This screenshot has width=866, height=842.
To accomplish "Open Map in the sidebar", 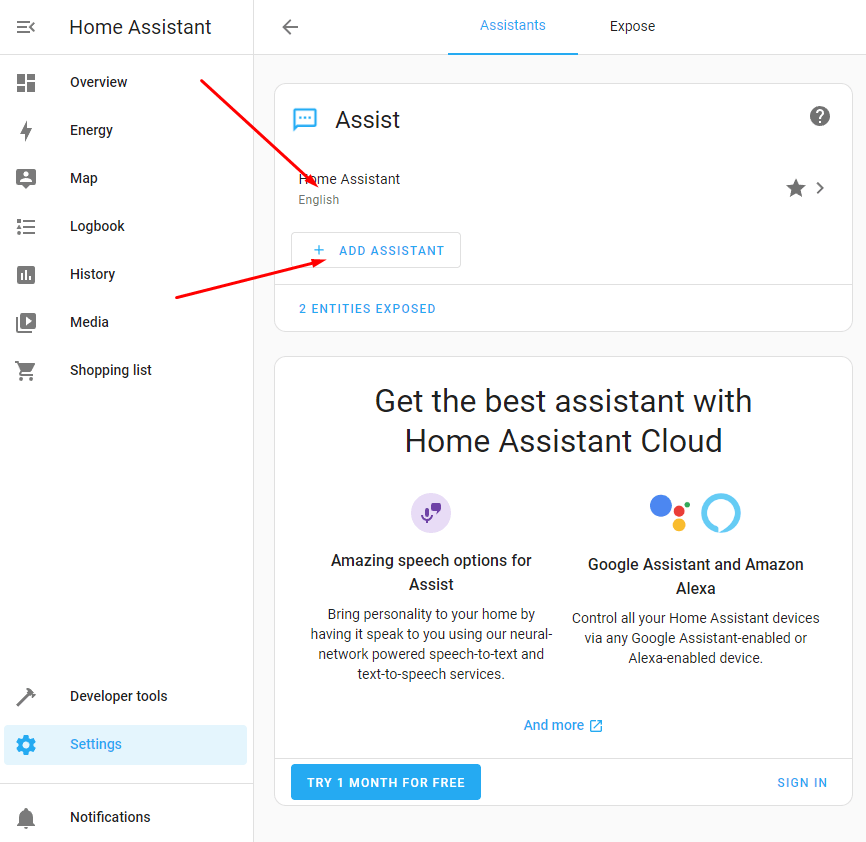I will click(x=125, y=179).
